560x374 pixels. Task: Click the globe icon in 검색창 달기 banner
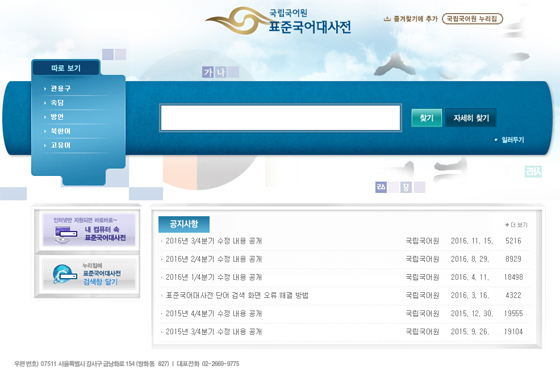[x=64, y=274]
